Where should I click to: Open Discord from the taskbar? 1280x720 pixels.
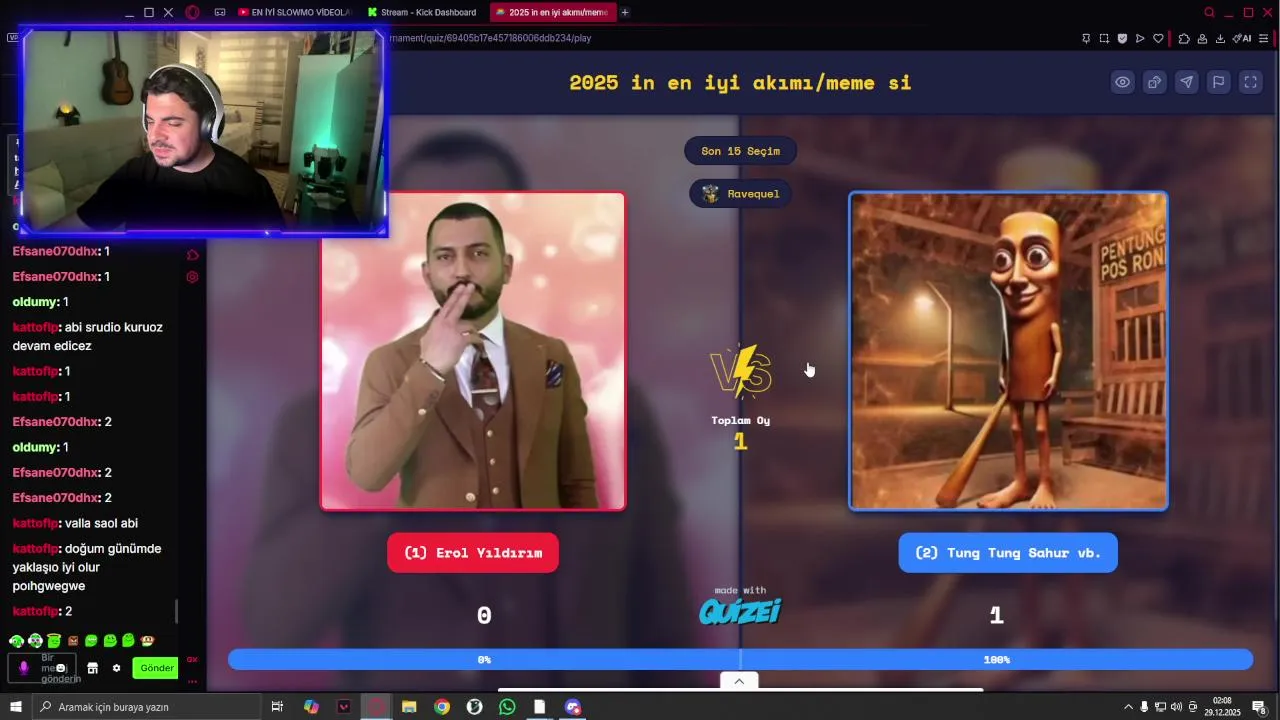[572, 707]
